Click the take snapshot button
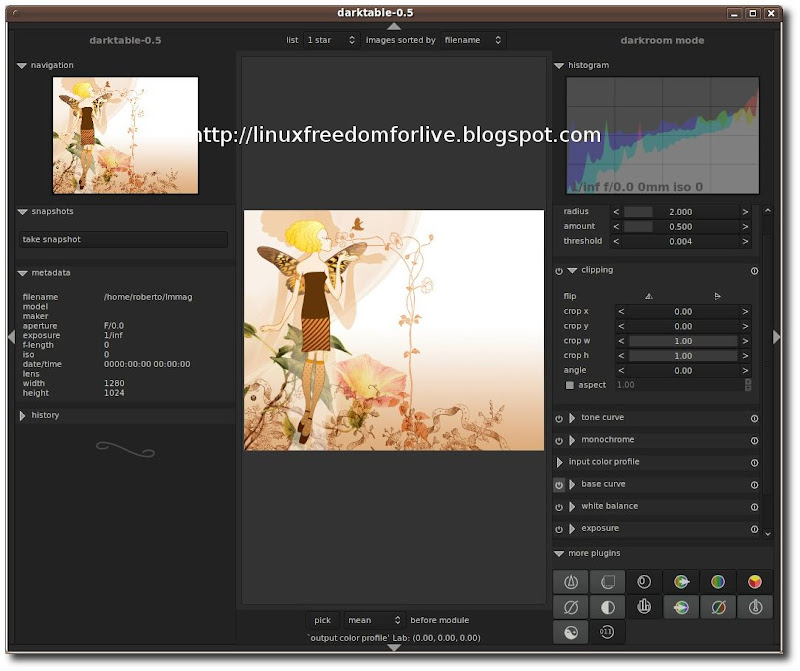The height and width of the screenshot is (671, 800). coord(123,239)
